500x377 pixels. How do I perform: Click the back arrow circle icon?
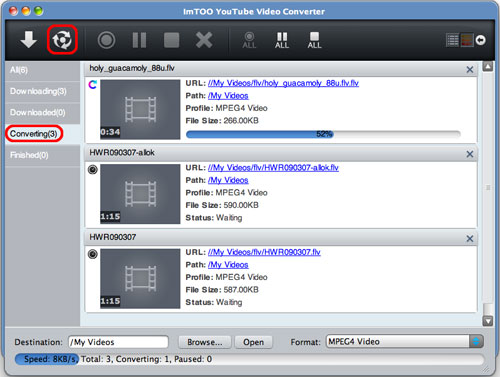tap(480, 40)
